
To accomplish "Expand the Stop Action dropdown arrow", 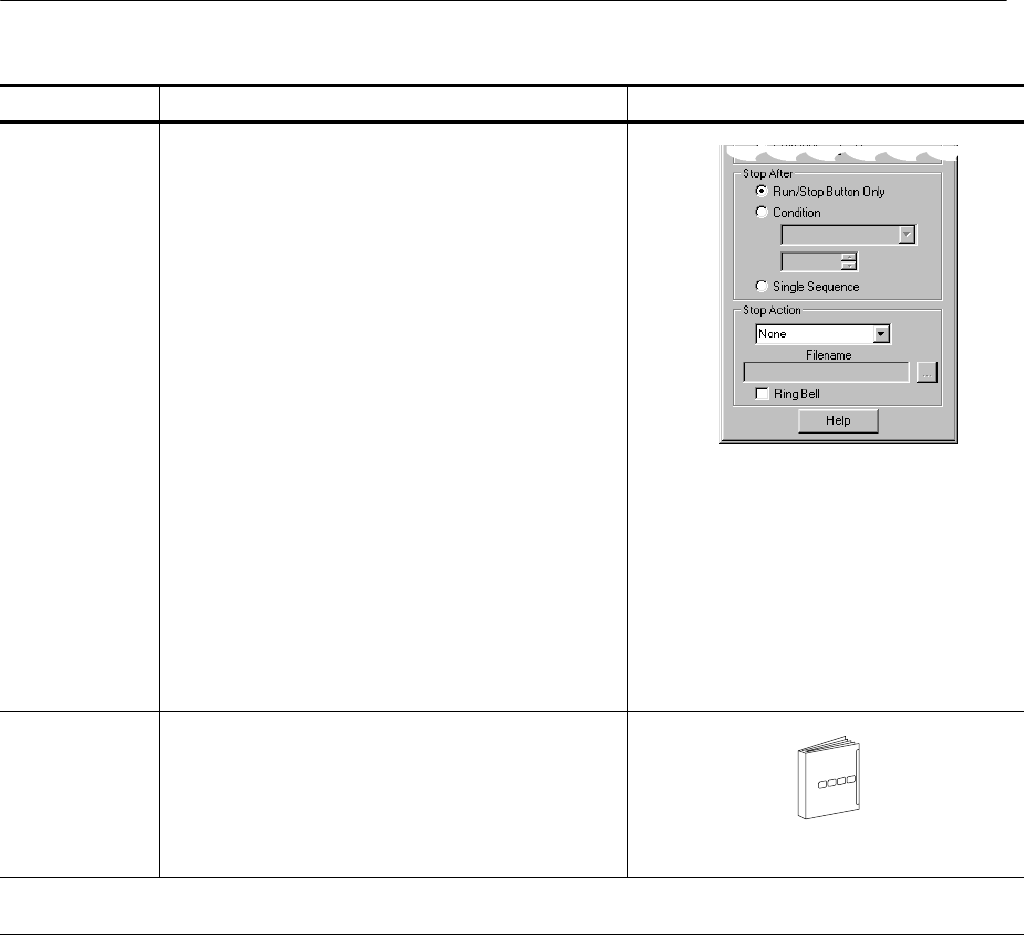I will point(881,334).
